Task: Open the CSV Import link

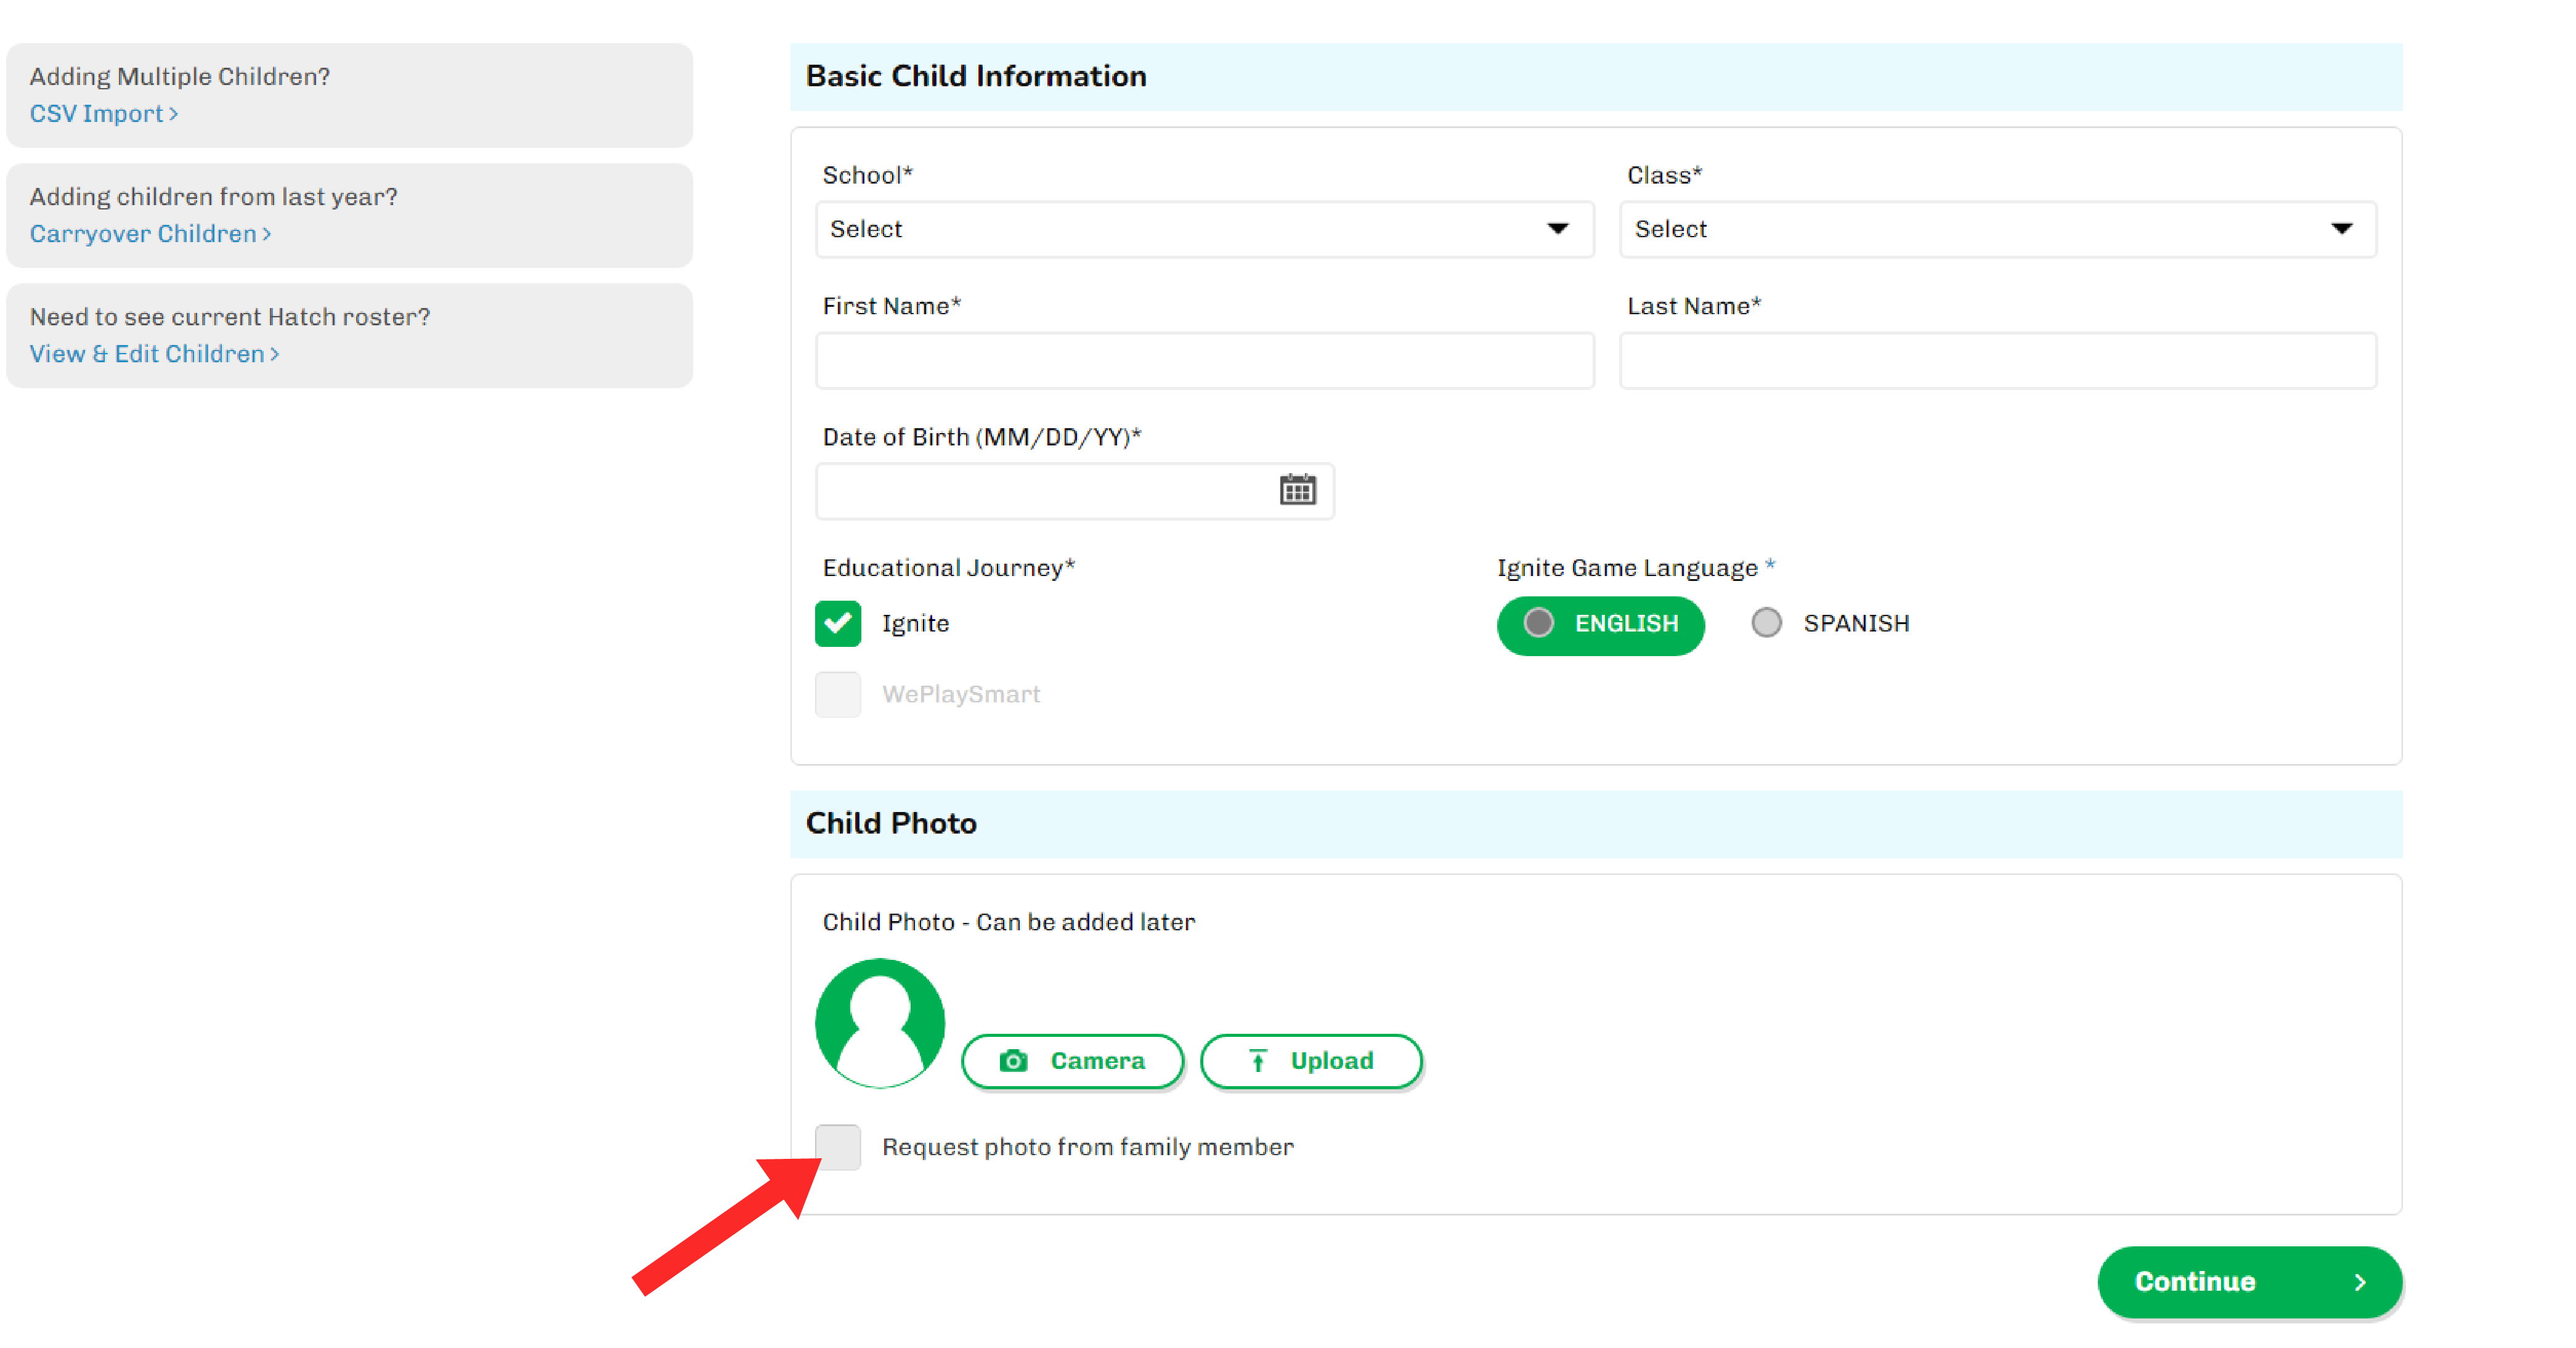Action: click(96, 114)
